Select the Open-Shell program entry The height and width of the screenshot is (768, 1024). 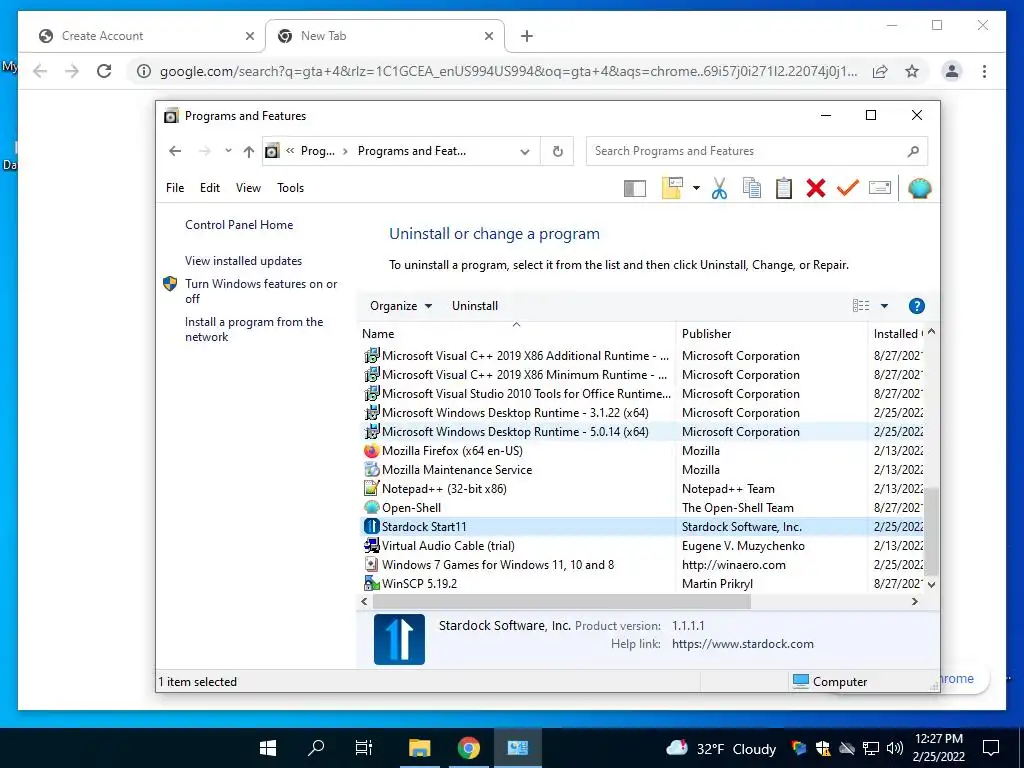pyautogui.click(x=643, y=507)
